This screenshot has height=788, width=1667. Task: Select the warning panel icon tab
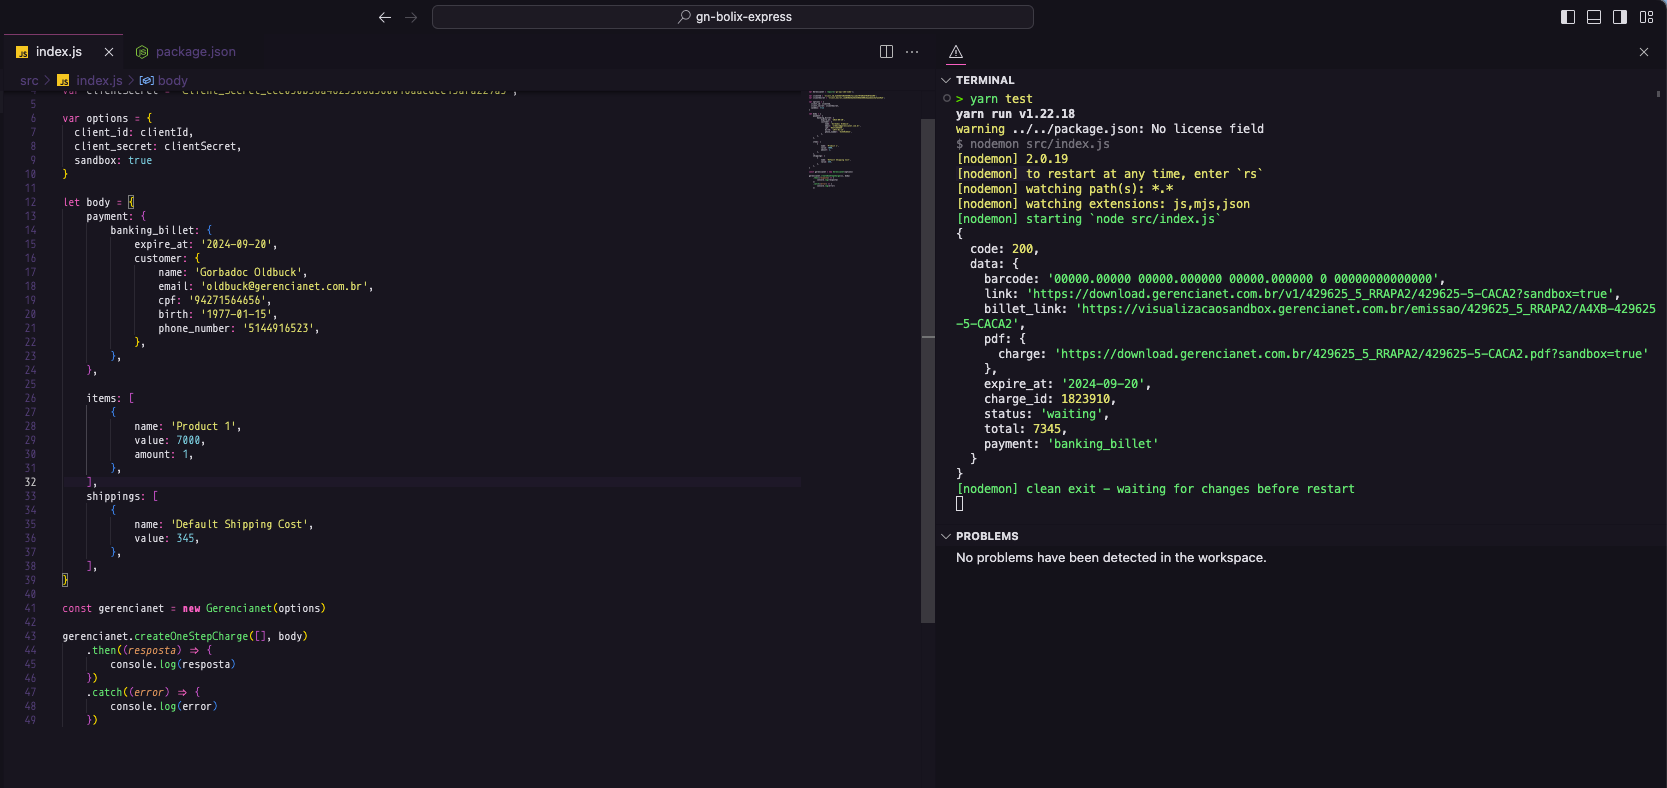pyautogui.click(x=956, y=52)
